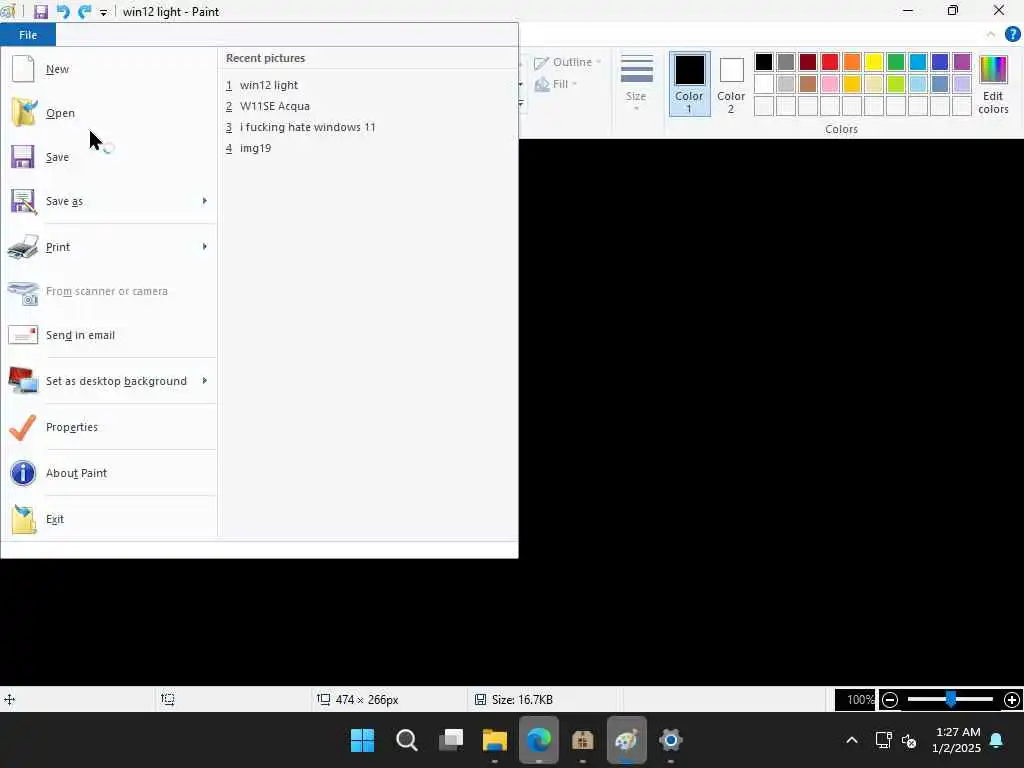
Task: Click the Exit icon
Action: point(23,519)
